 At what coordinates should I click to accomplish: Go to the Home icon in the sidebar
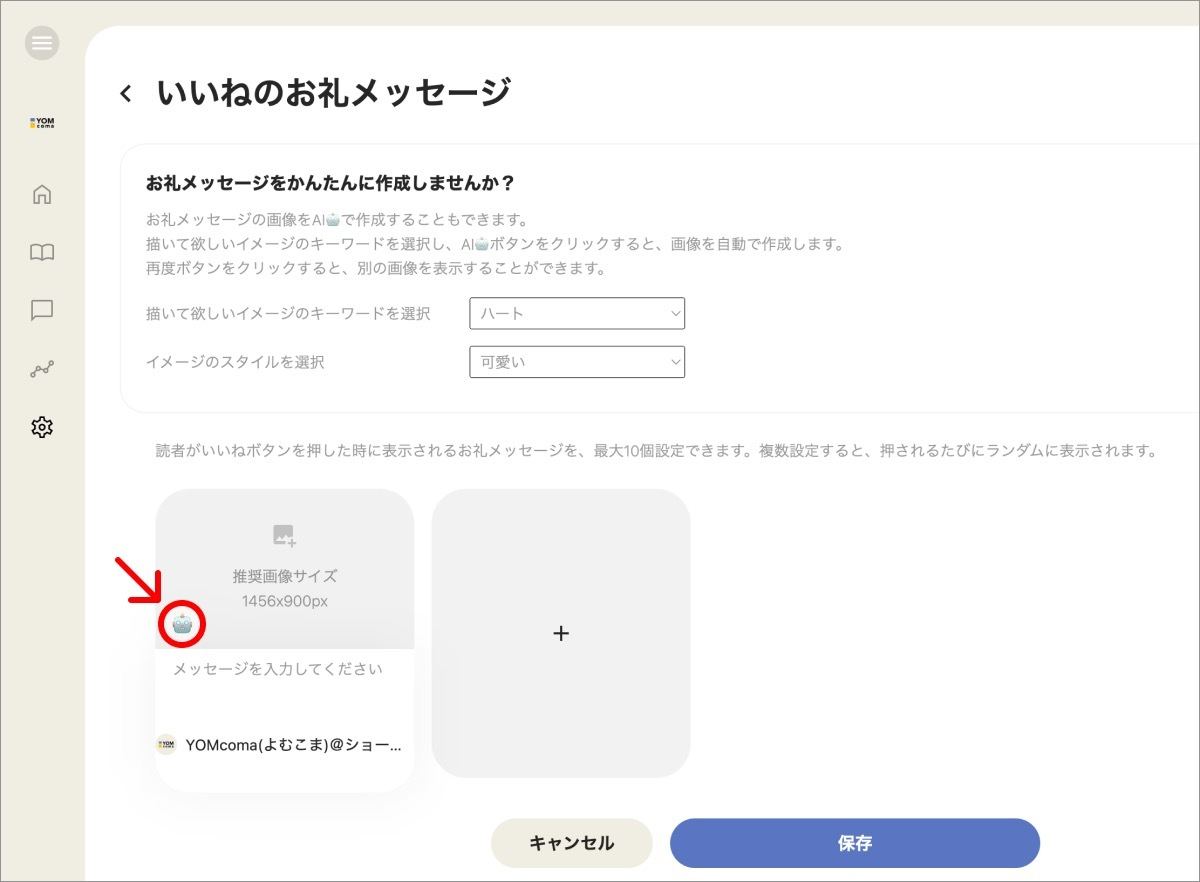(42, 194)
